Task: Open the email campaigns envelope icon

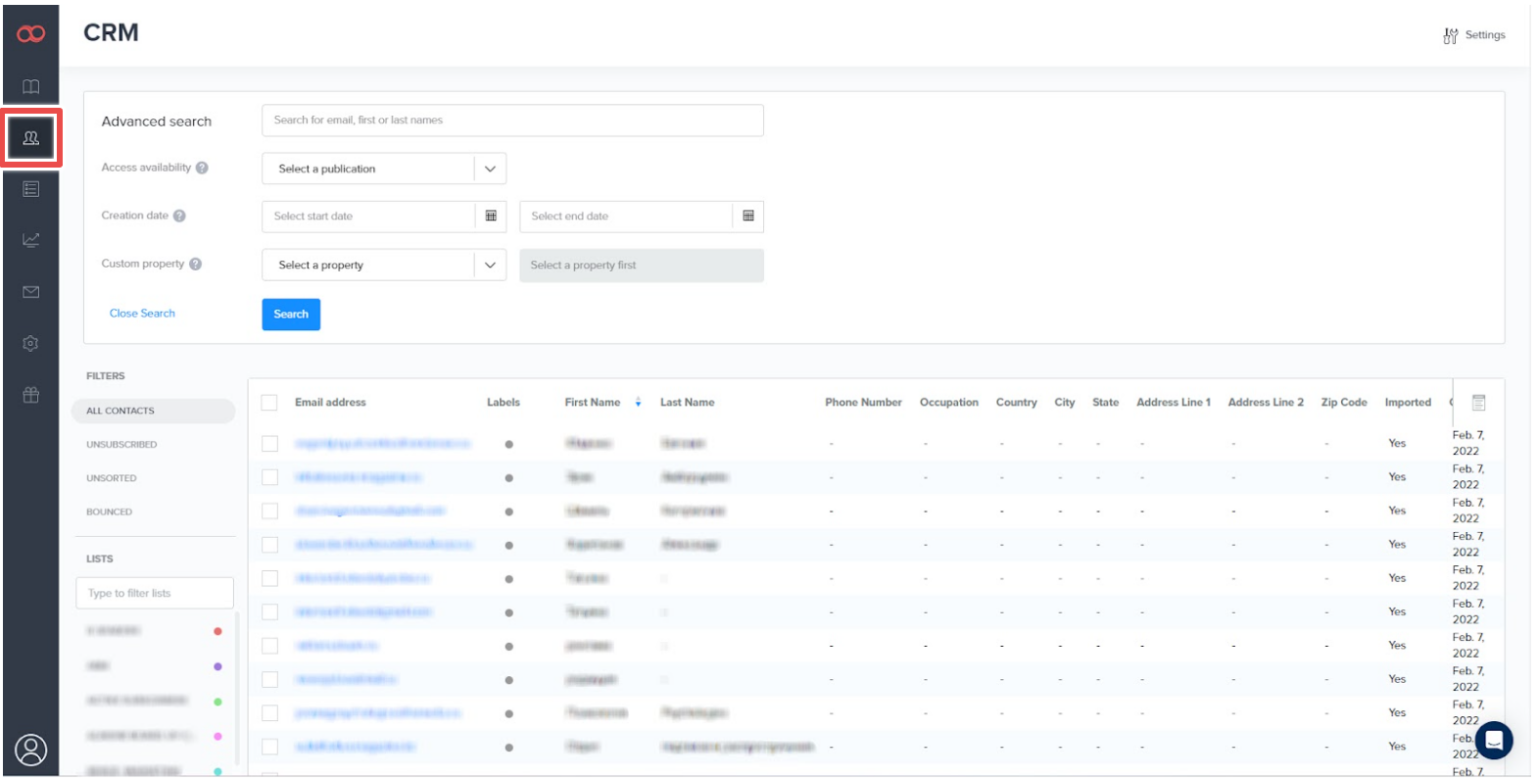Action: click(30, 292)
